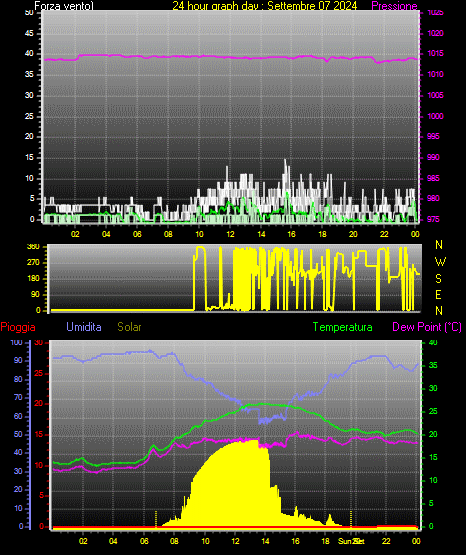Click the 18 hour tick on wind graph
Screen dimensions: 466x555
point(322,234)
